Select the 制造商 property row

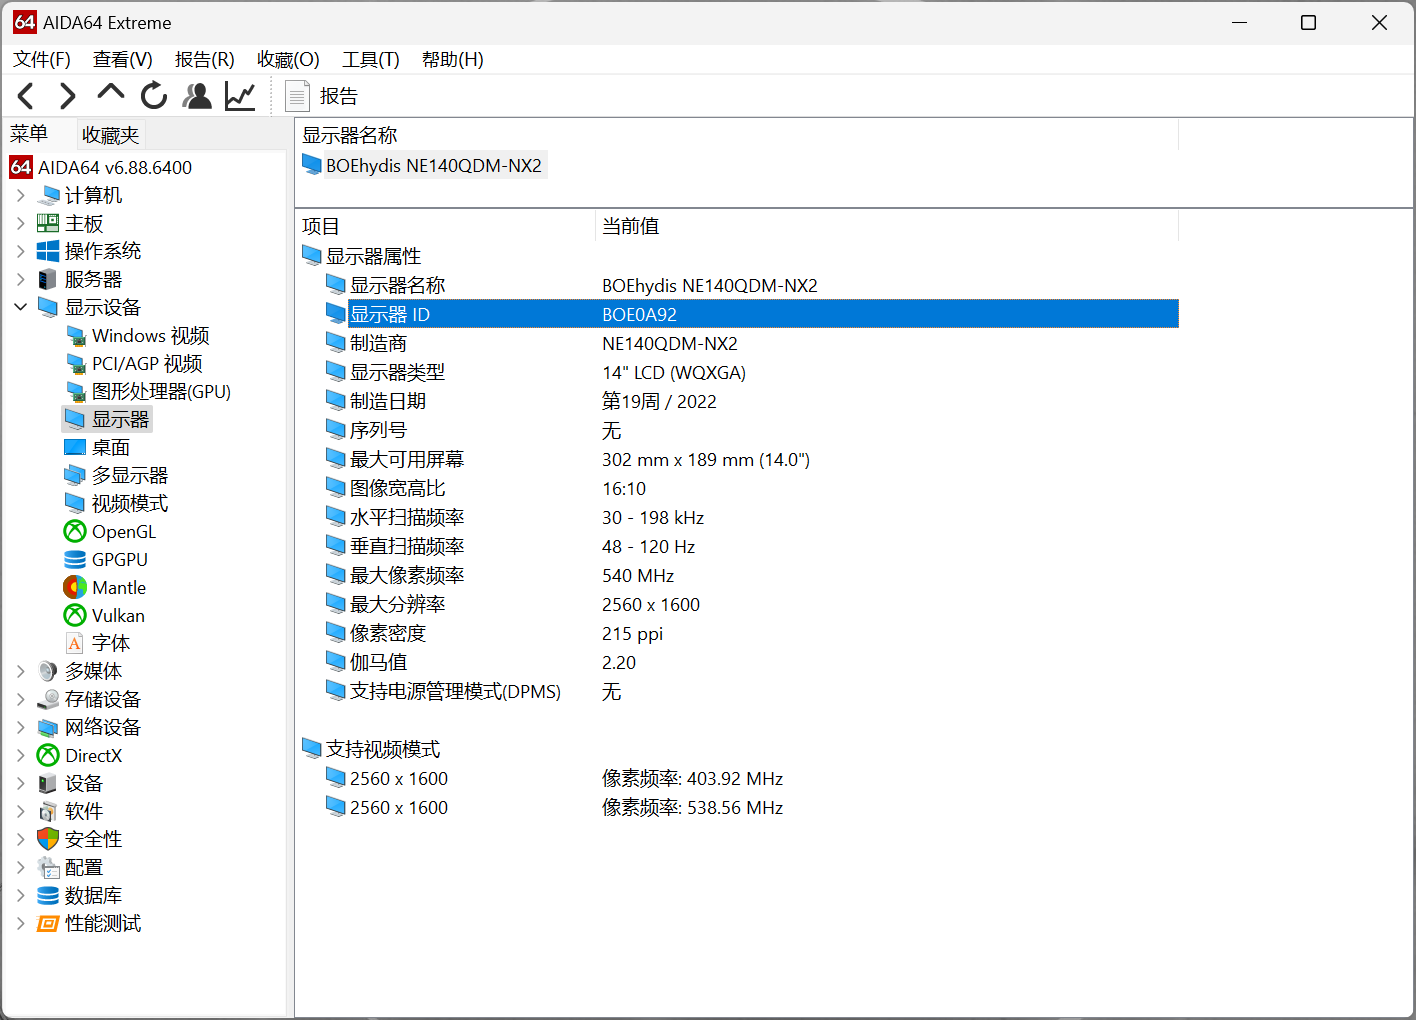pyautogui.click(x=751, y=343)
